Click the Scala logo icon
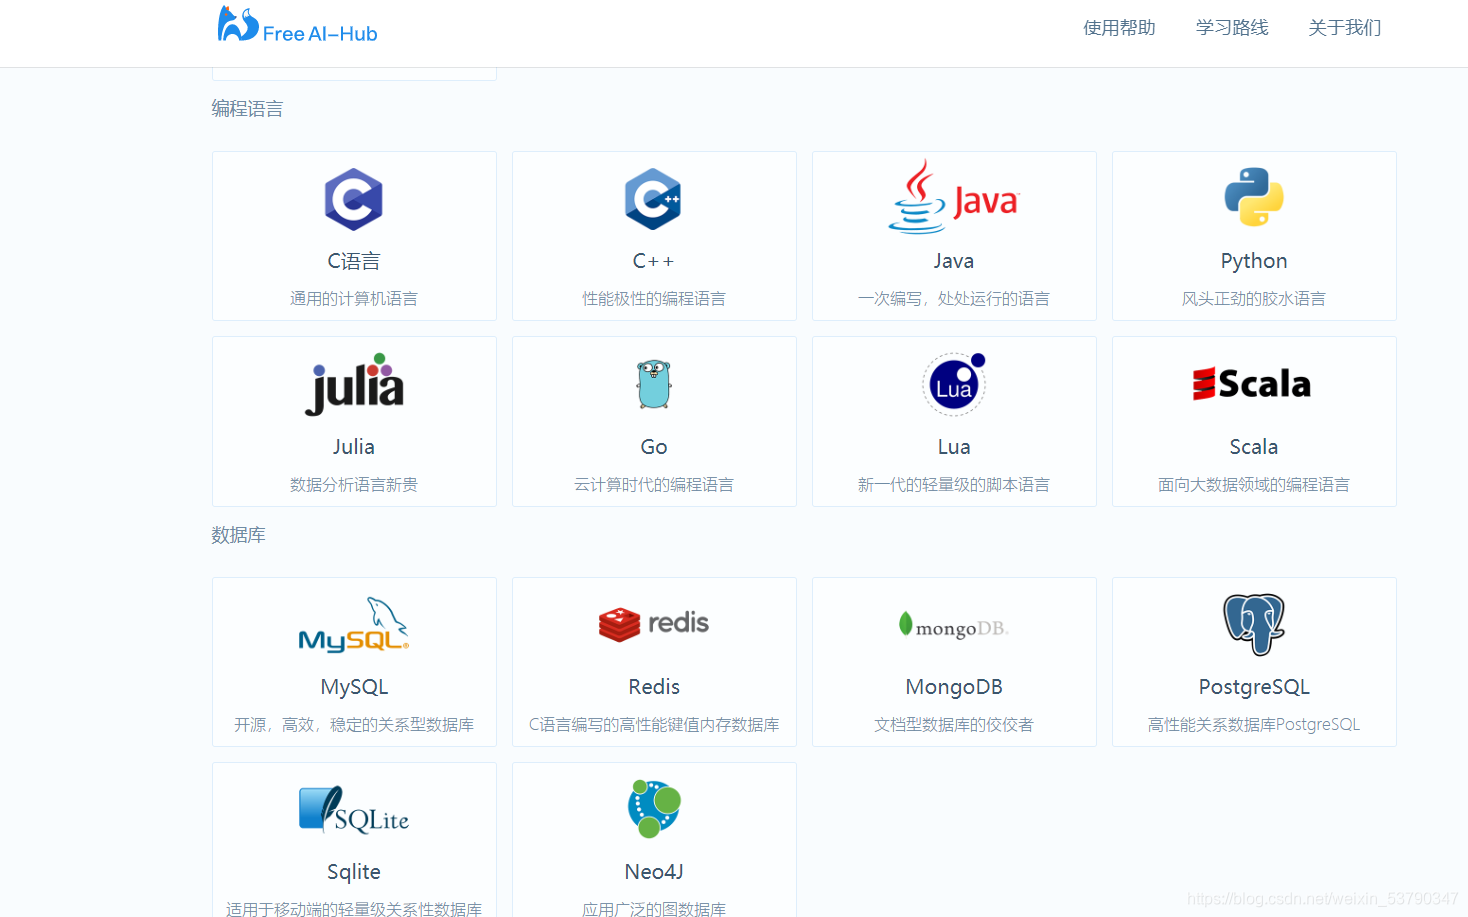 point(1253,383)
